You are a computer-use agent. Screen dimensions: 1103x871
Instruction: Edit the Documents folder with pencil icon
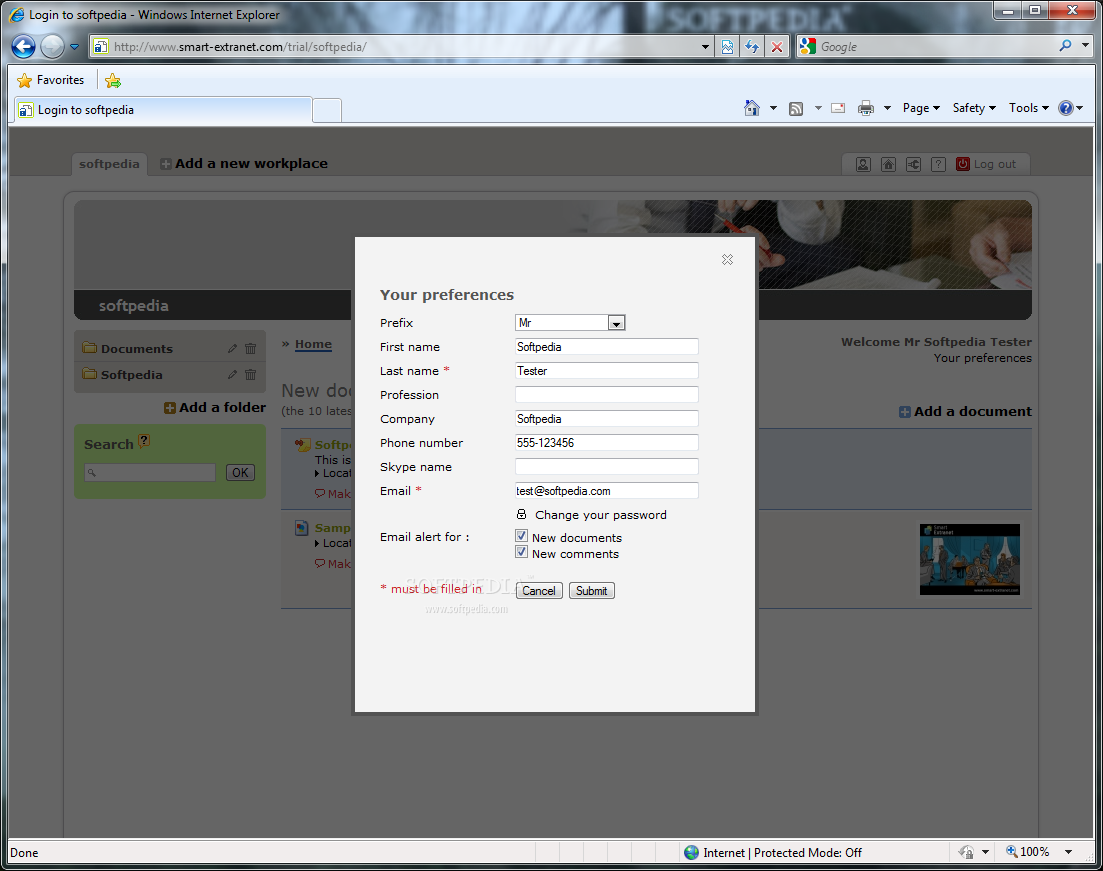pos(232,348)
